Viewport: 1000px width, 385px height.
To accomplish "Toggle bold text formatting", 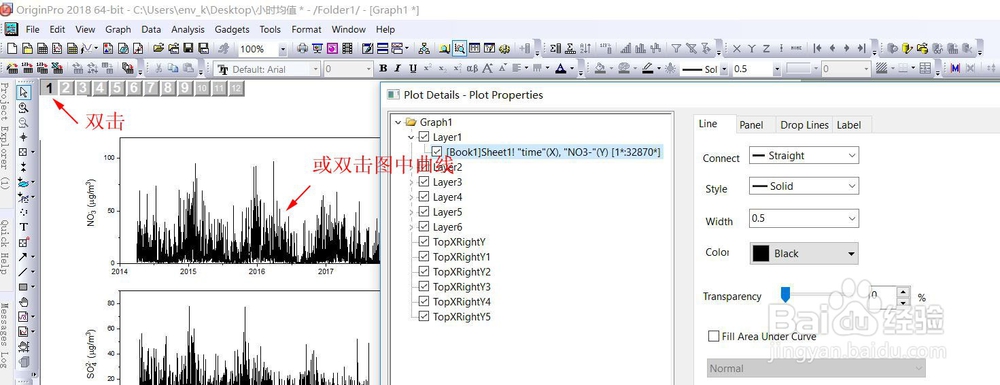I will 383,69.
